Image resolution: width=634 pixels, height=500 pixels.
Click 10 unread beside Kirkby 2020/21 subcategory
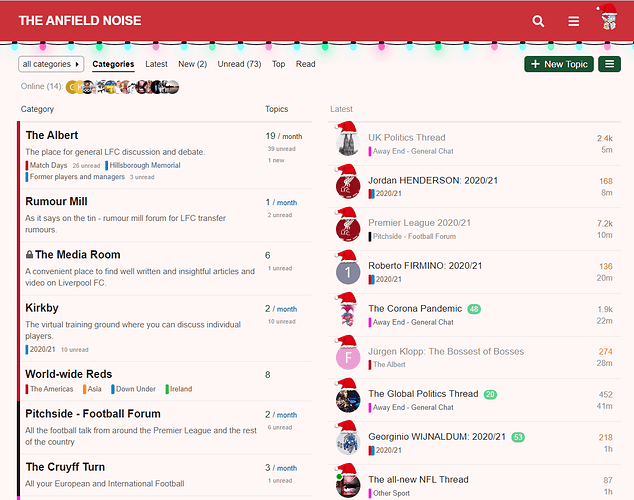74,350
